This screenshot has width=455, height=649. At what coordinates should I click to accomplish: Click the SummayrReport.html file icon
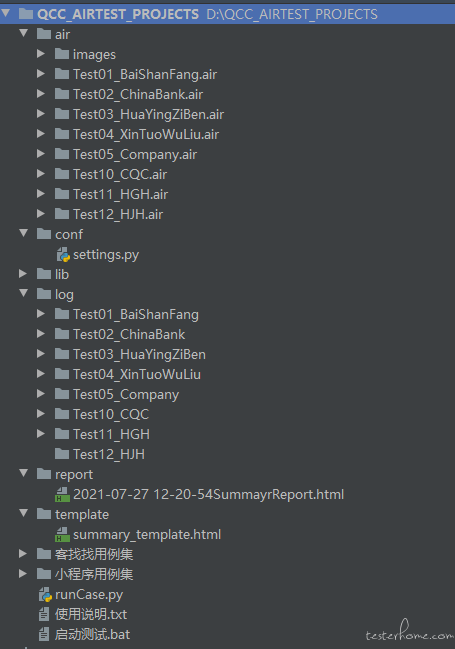point(62,495)
